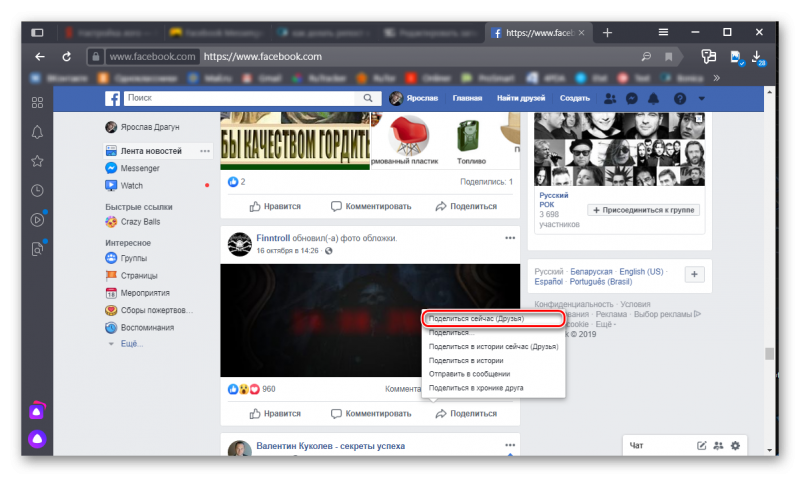Open the help question mark icon

(x=680, y=98)
